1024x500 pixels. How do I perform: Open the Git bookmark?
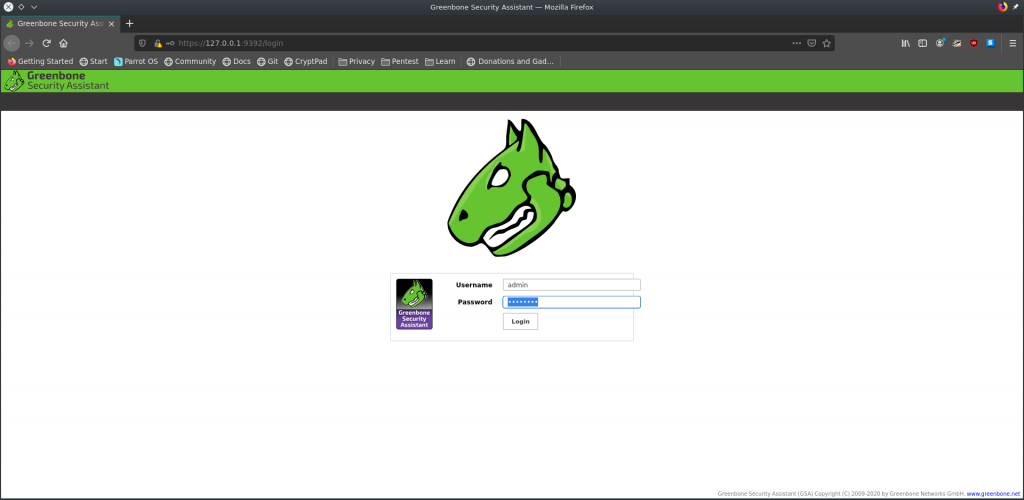pyautogui.click(x=268, y=61)
